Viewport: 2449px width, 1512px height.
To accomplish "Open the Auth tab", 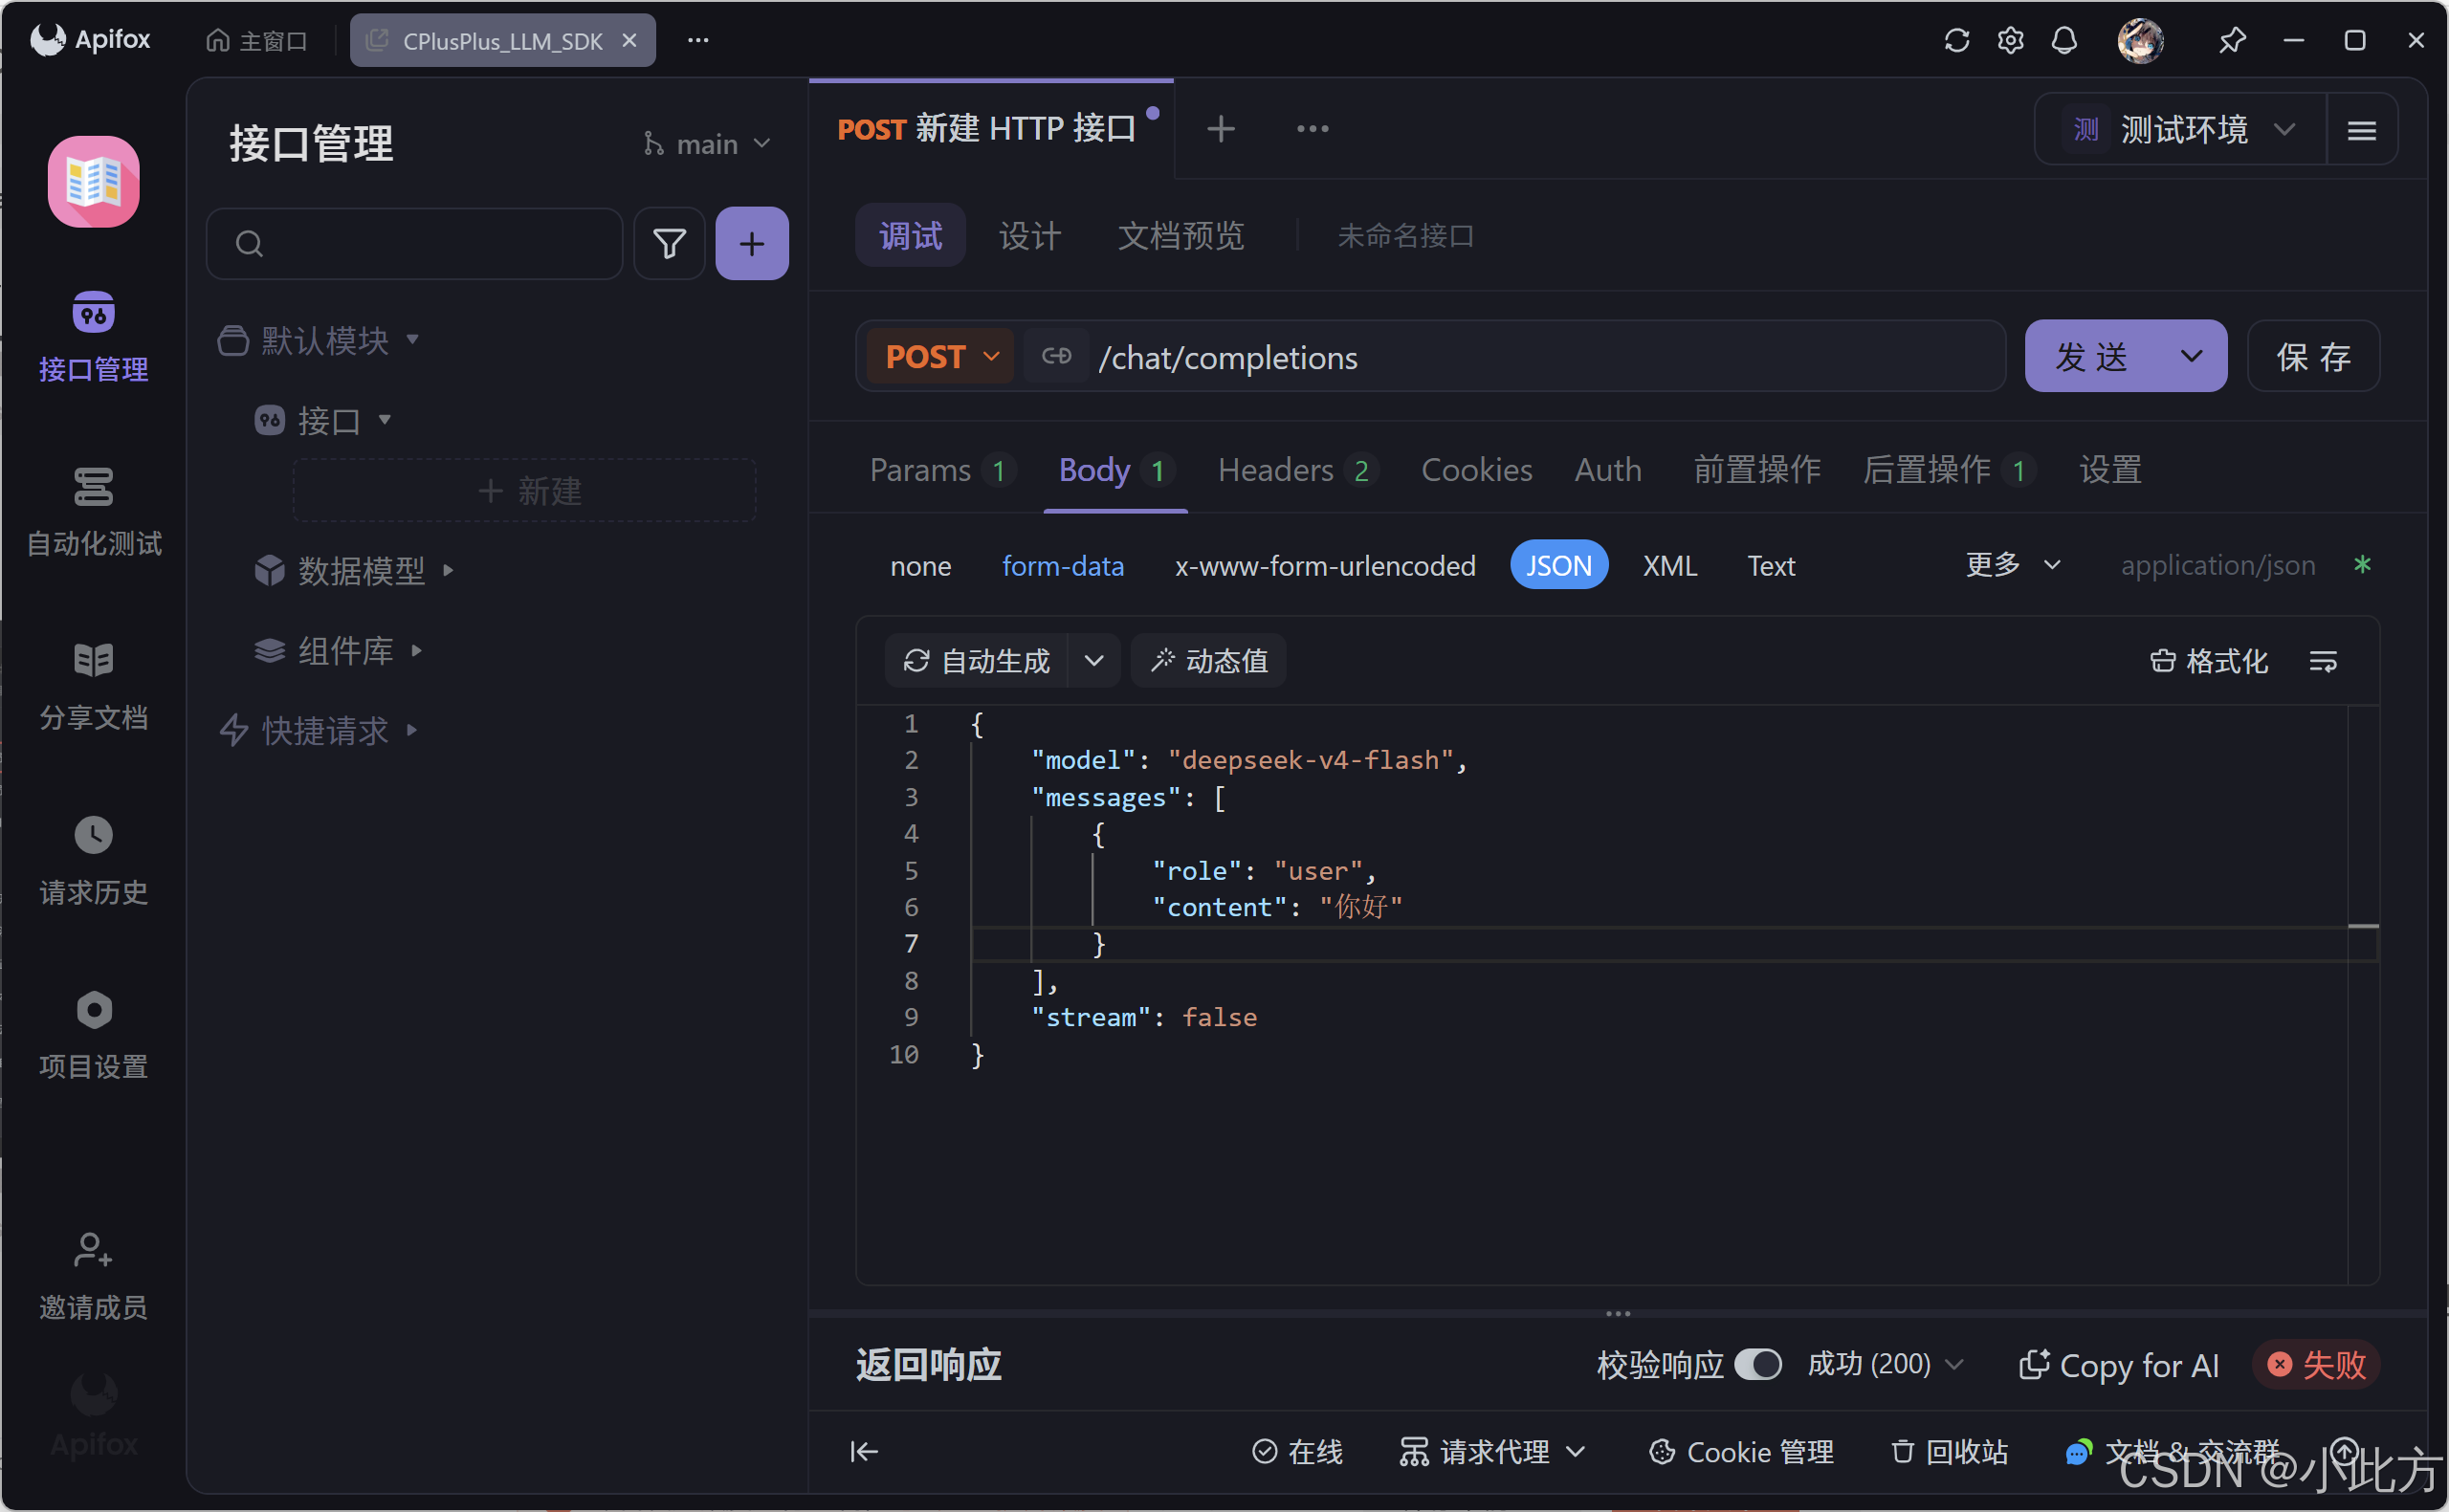I will 1608,469.
